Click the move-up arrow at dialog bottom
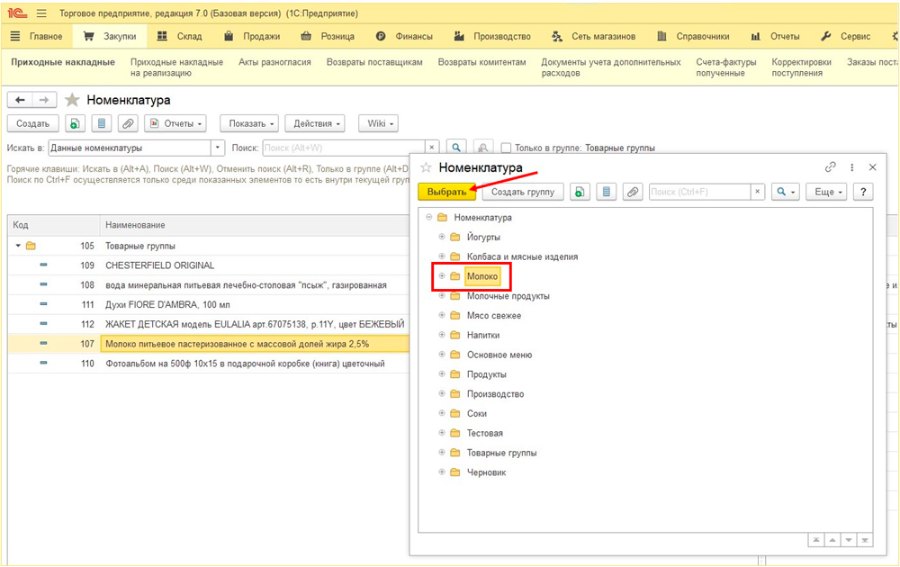This screenshot has height=567, width=900. (x=832, y=540)
